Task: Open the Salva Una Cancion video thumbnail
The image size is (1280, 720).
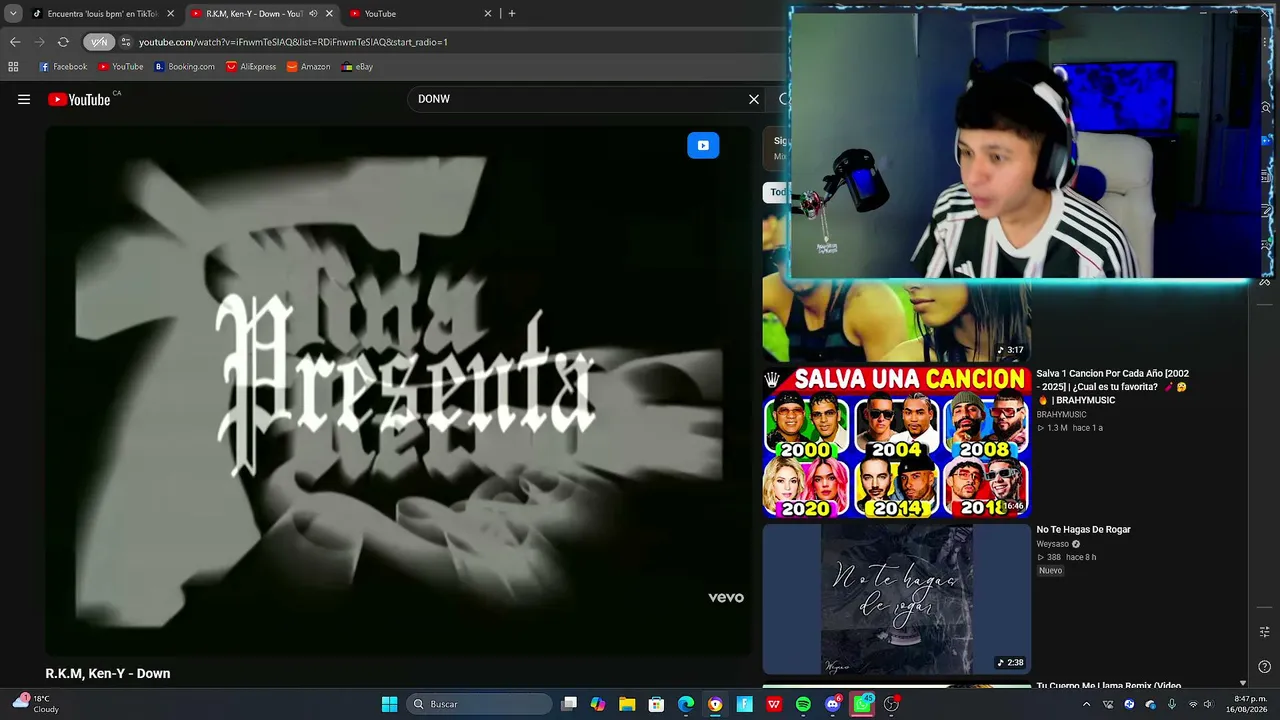Action: 896,442
